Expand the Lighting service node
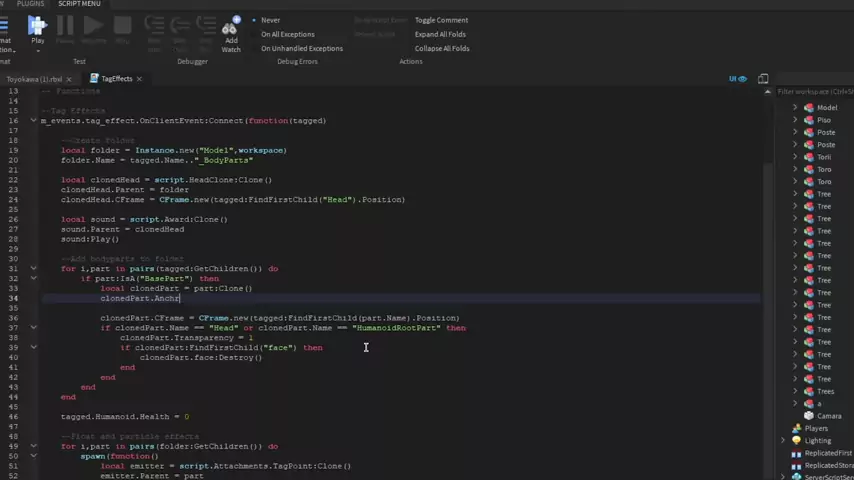The image size is (854, 480). pos(783,440)
